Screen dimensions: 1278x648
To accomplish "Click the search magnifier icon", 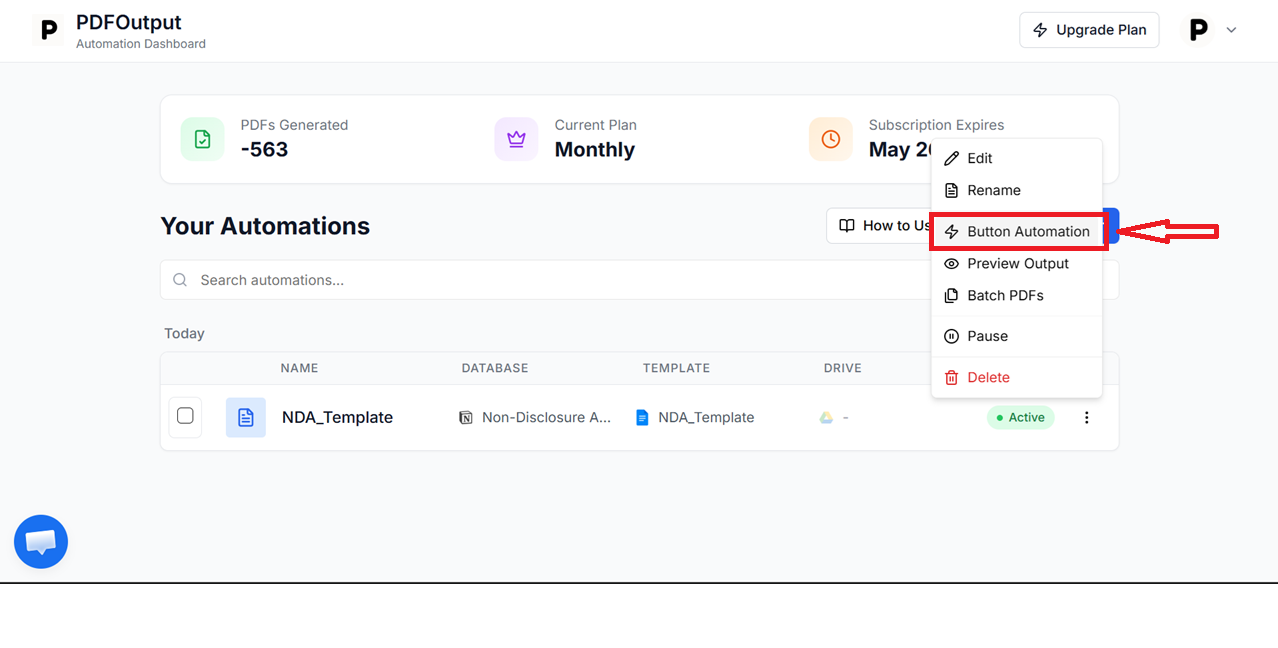I will 180,280.
